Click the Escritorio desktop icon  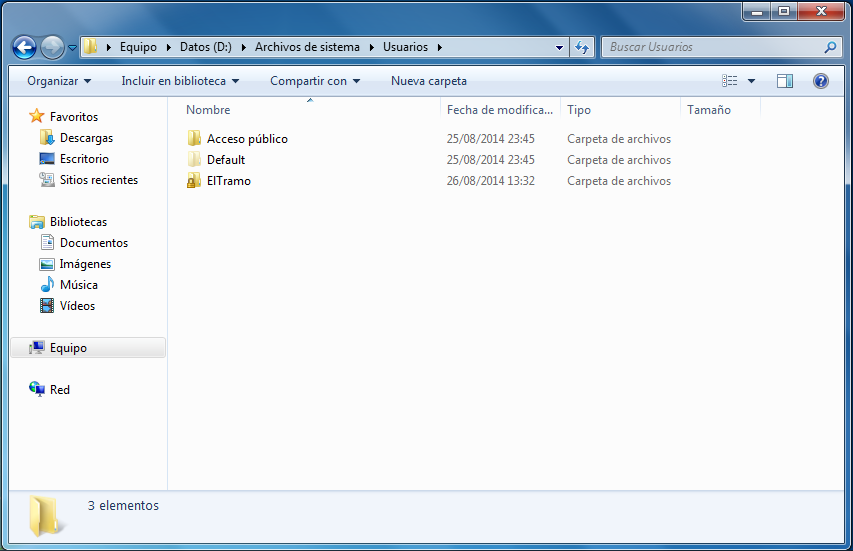tap(47, 159)
